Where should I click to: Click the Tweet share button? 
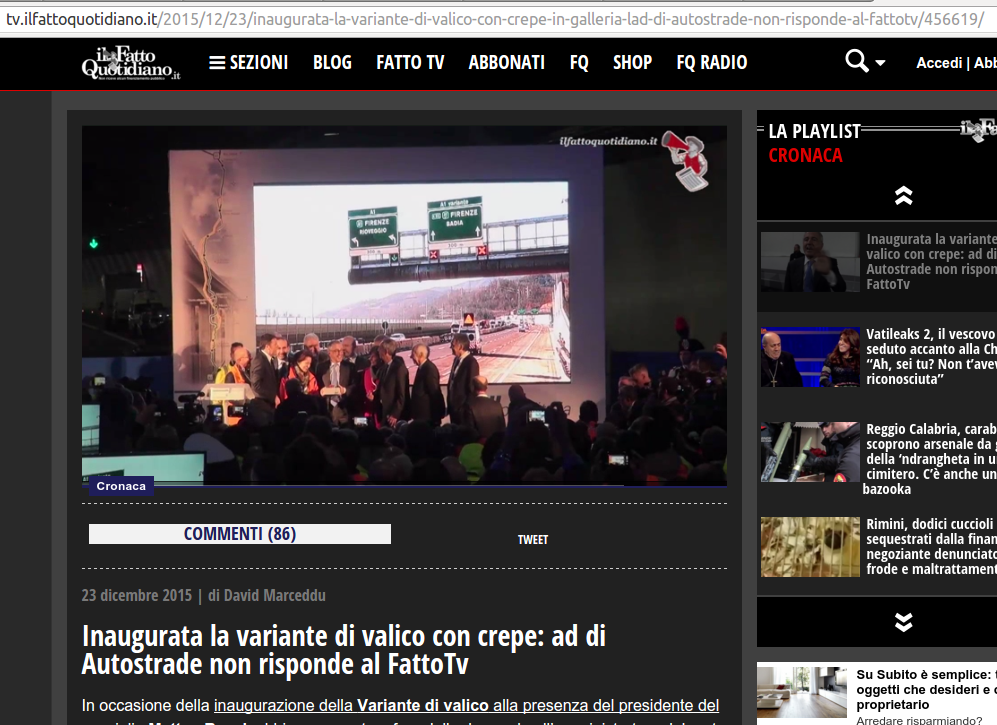tap(533, 539)
